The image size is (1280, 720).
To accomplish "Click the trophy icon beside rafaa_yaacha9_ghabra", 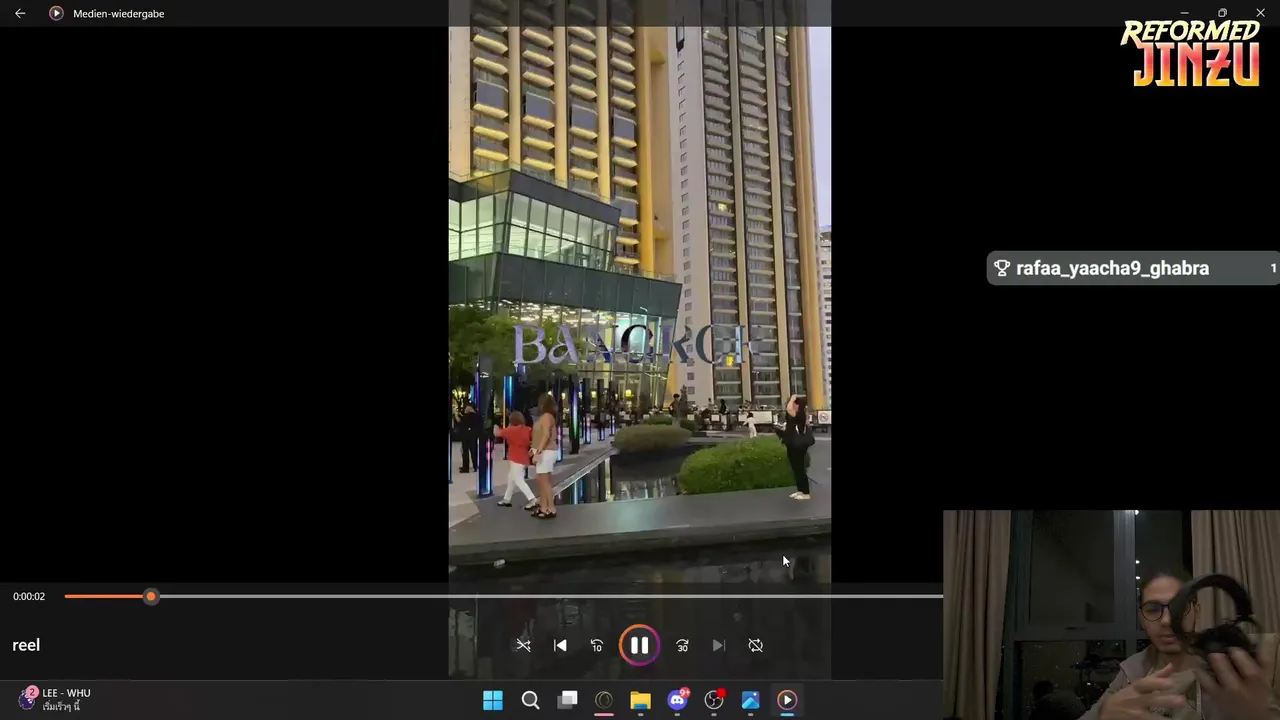I will point(1002,268).
